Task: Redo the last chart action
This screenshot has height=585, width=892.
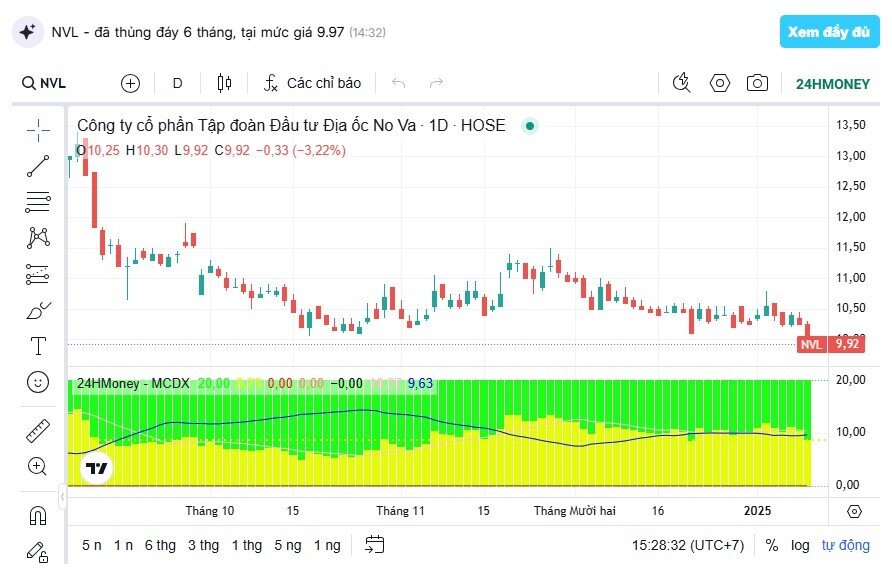Action: (x=436, y=83)
